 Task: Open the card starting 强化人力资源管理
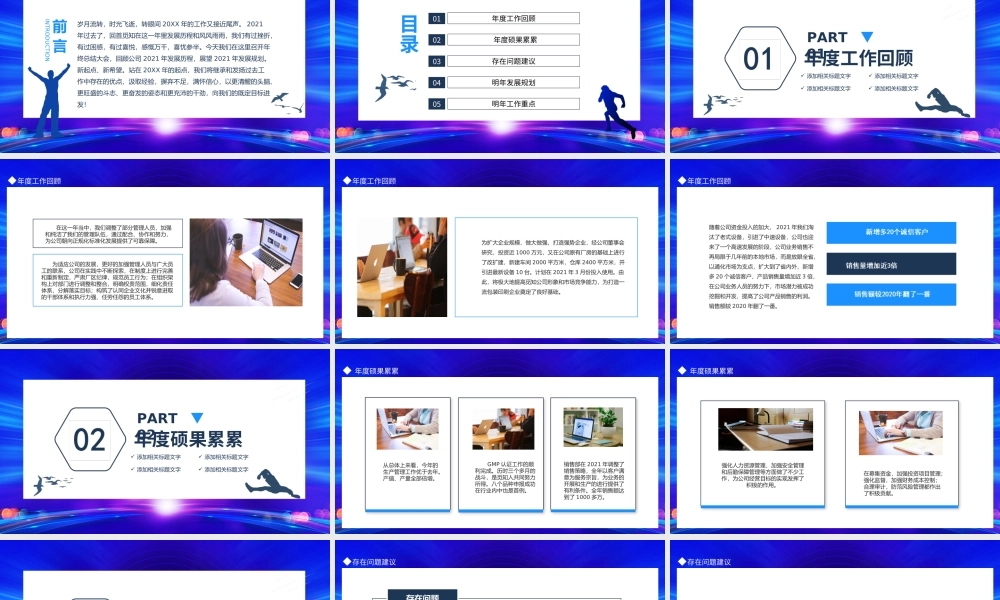[x=762, y=453]
